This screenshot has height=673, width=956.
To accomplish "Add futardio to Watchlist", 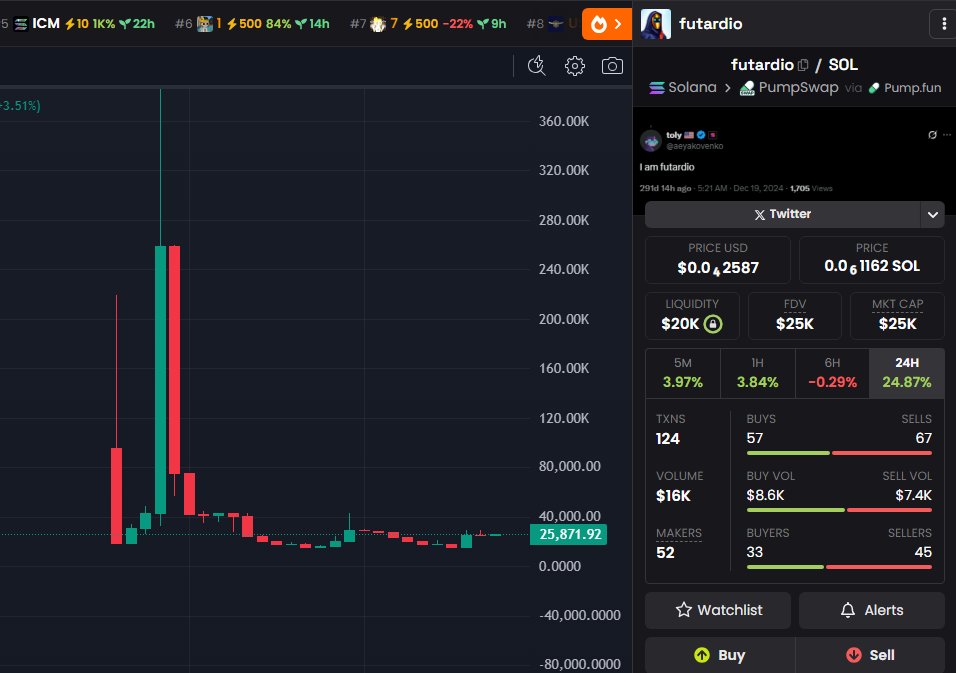I will tap(717, 610).
